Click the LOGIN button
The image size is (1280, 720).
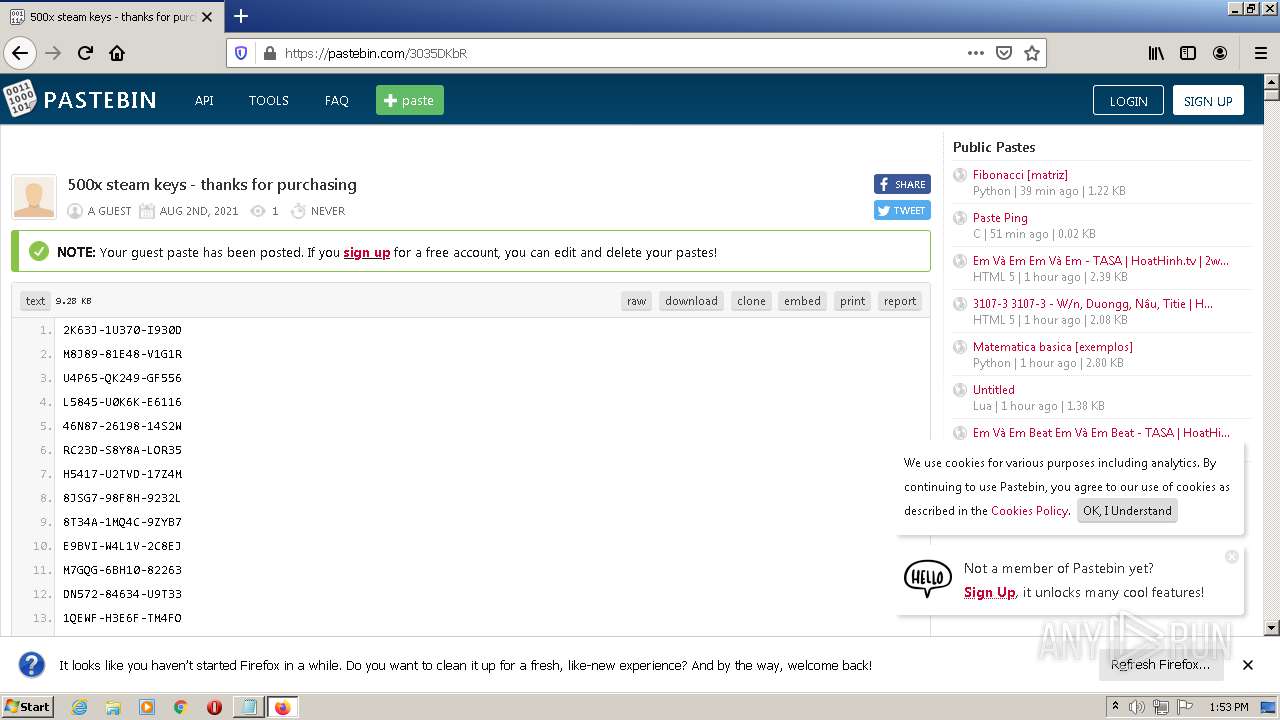point(1128,100)
